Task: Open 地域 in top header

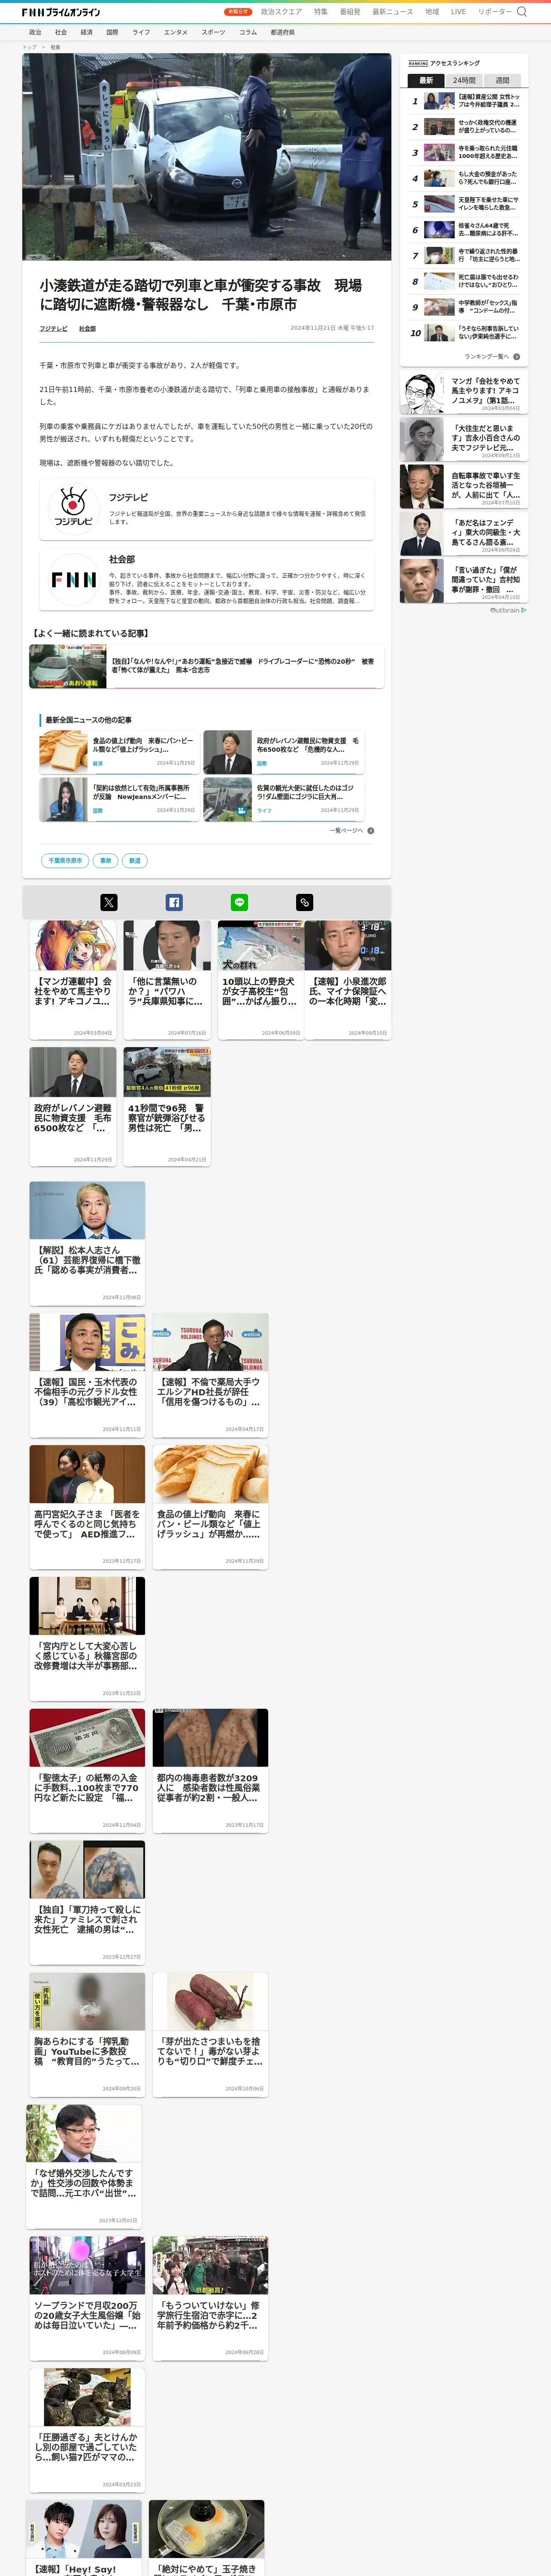Action: pyautogui.click(x=432, y=12)
